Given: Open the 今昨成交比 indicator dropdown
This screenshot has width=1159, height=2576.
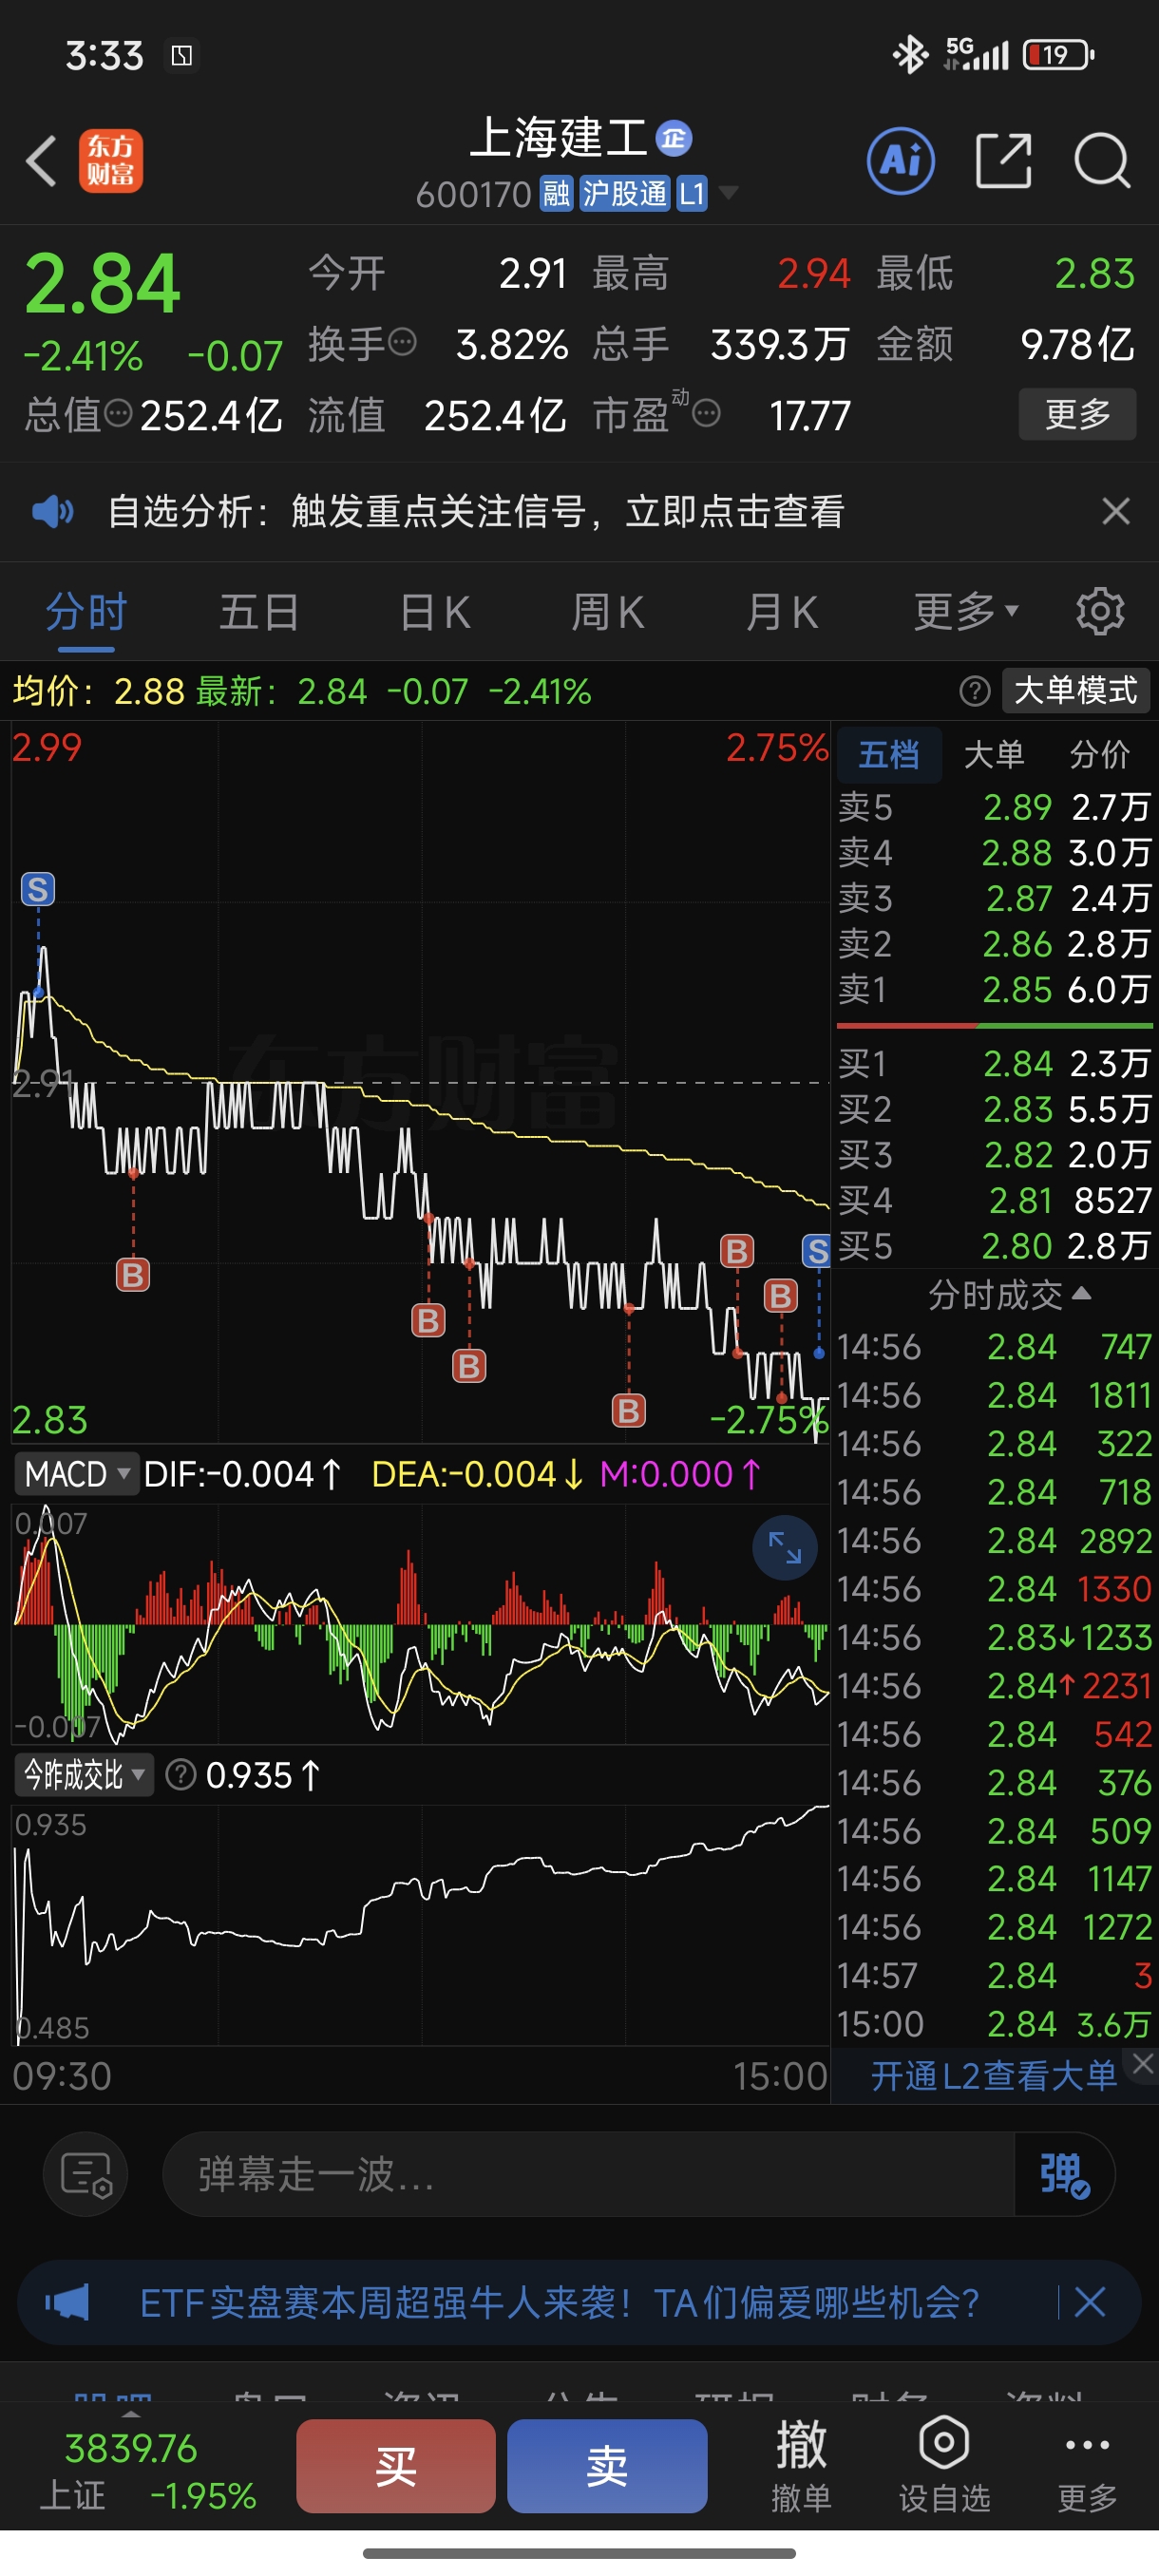Looking at the screenshot, I should coord(84,1775).
